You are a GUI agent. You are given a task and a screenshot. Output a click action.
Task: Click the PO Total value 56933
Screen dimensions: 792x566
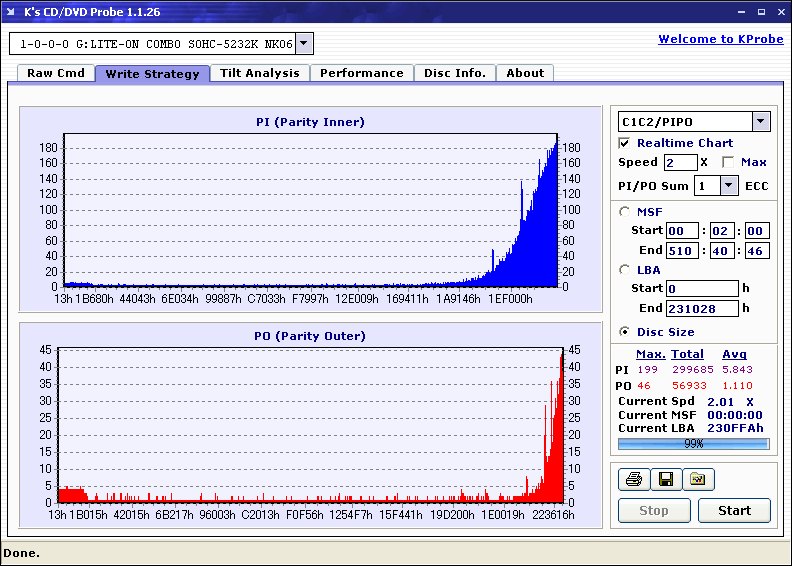coord(689,385)
